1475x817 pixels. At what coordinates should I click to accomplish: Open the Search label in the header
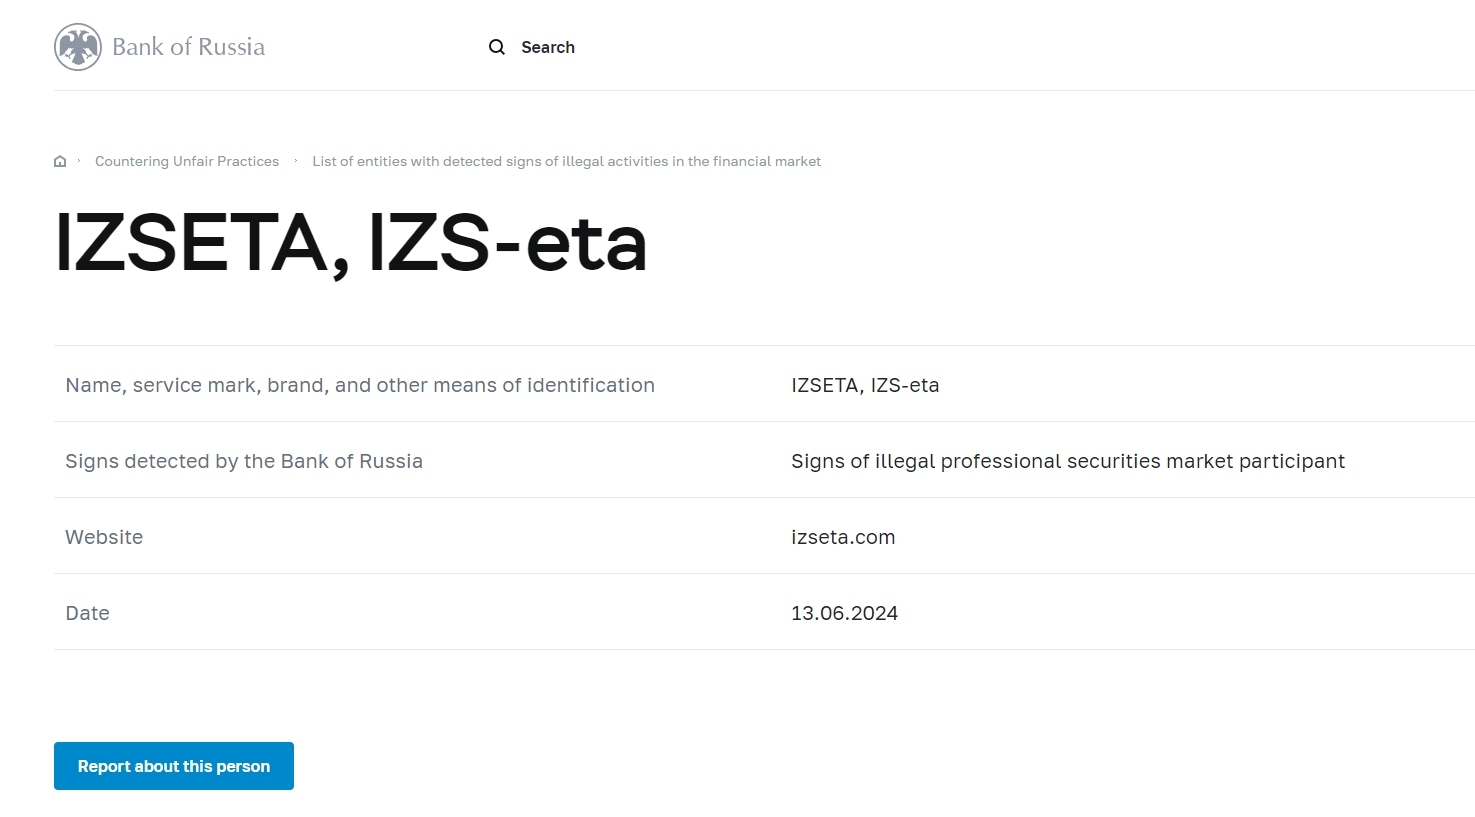(x=547, y=47)
